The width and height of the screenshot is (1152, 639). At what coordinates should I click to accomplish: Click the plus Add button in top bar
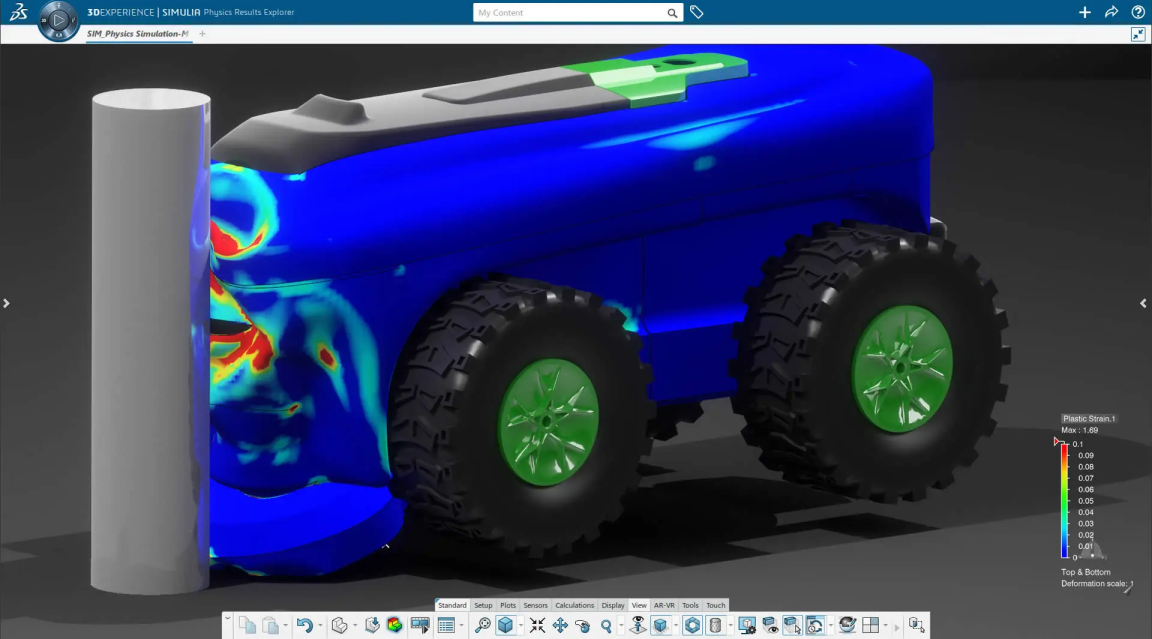(1085, 12)
